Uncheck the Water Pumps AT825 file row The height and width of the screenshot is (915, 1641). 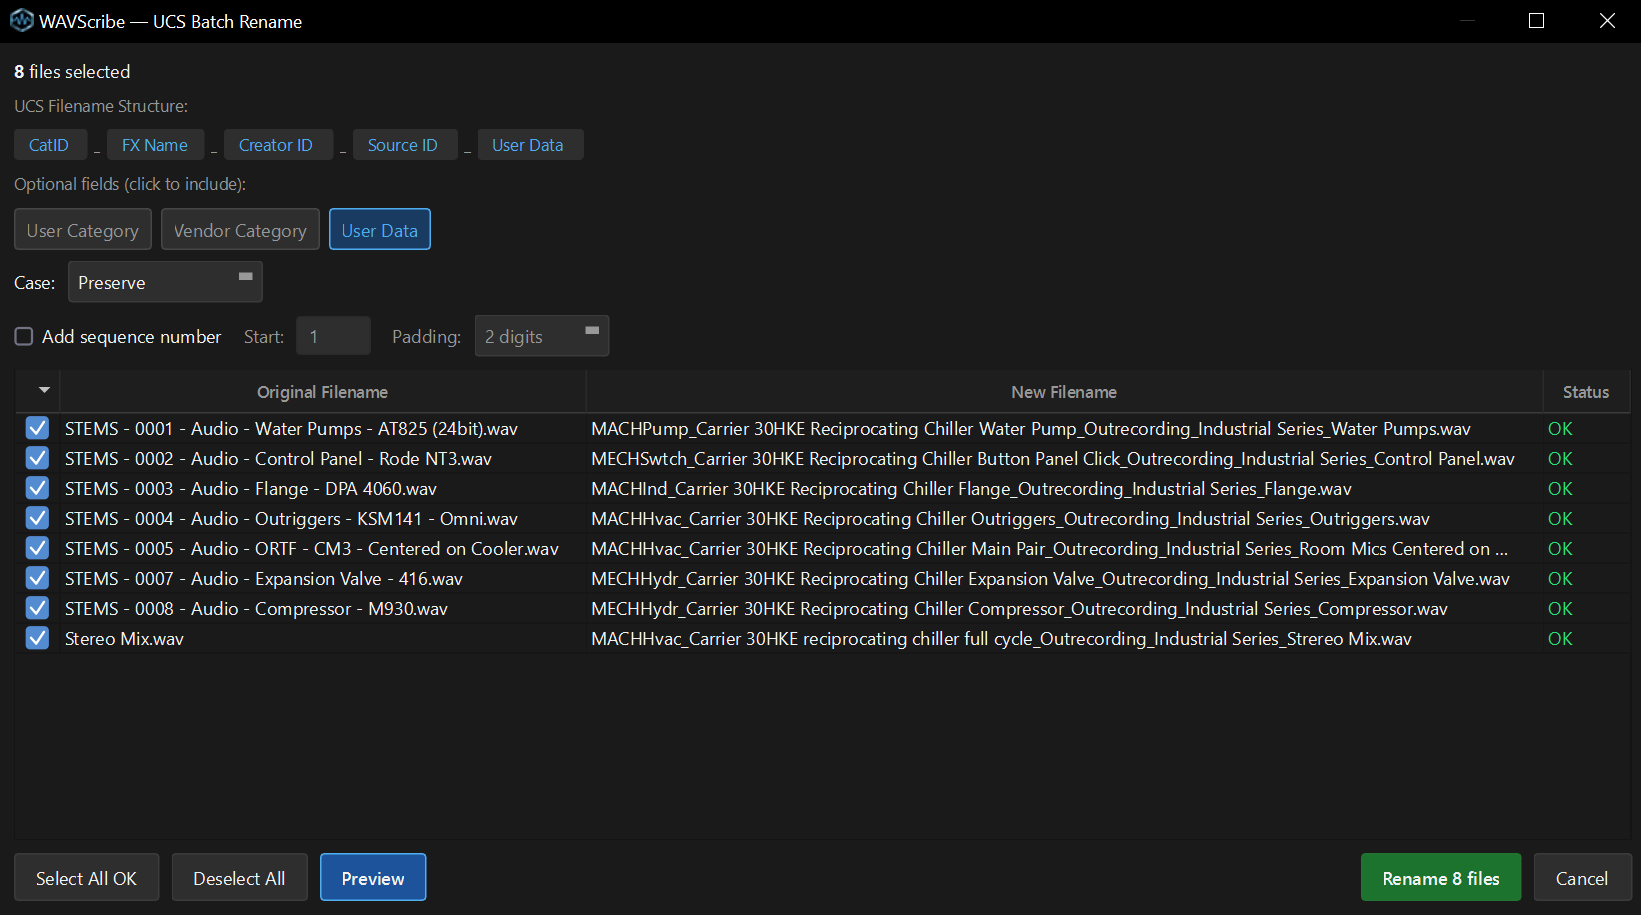[37, 428]
